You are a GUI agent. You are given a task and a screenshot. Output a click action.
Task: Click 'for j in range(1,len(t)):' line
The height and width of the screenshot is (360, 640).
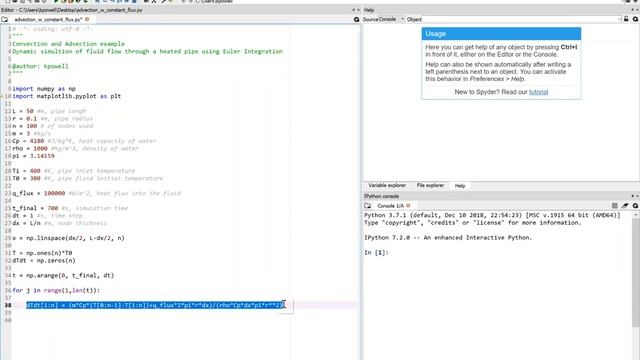click(56, 290)
